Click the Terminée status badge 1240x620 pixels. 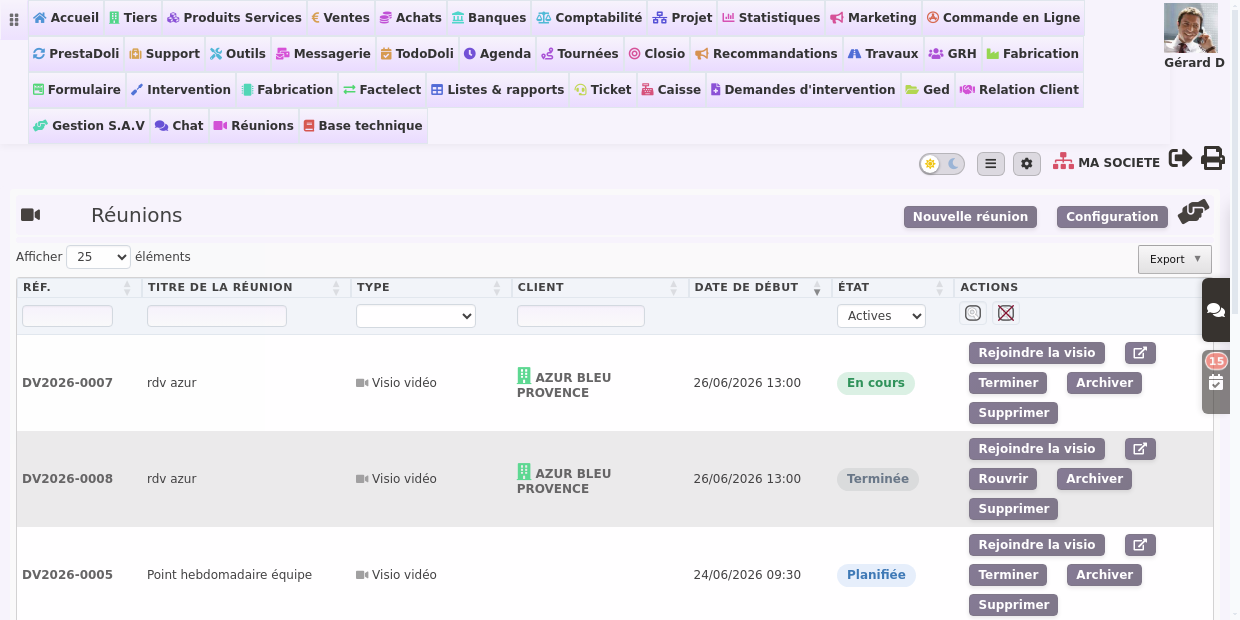click(877, 479)
